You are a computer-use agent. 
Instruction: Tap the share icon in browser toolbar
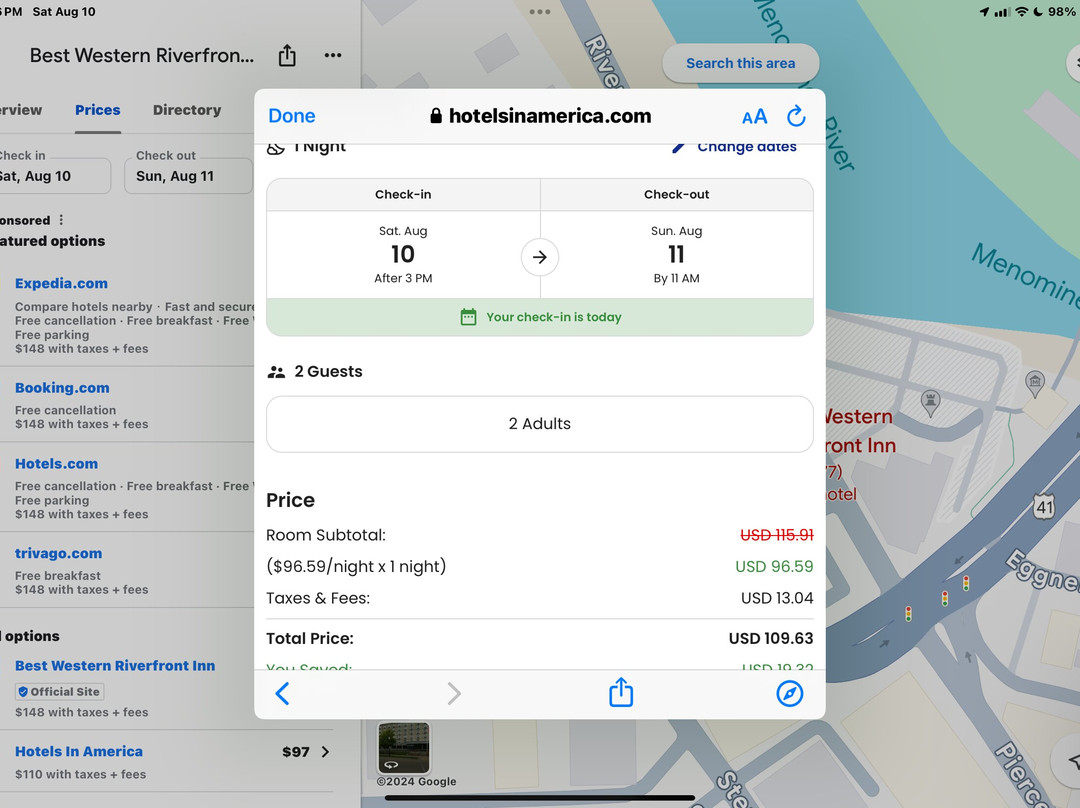tap(621, 692)
